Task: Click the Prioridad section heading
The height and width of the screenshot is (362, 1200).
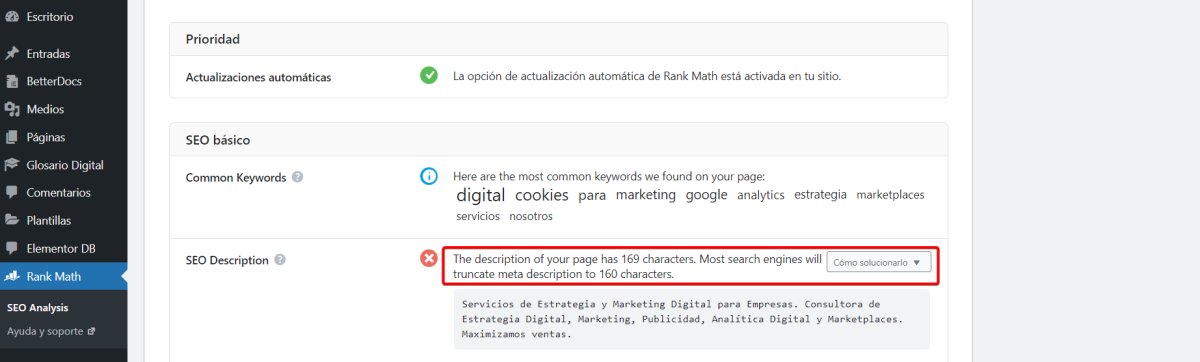Action: point(213,39)
